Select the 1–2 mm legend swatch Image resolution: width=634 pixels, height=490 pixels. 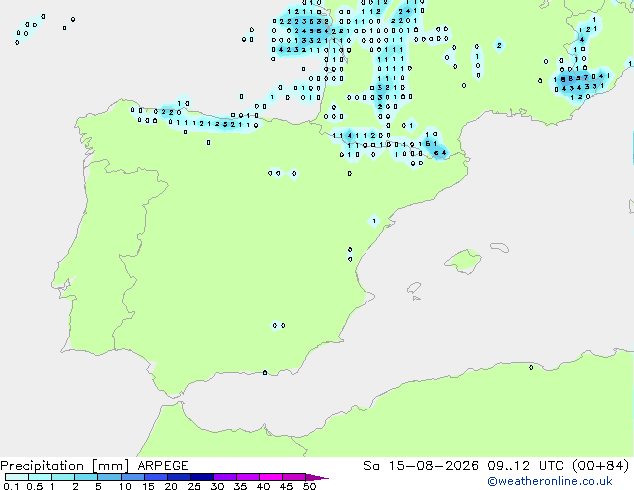[x=63, y=477]
